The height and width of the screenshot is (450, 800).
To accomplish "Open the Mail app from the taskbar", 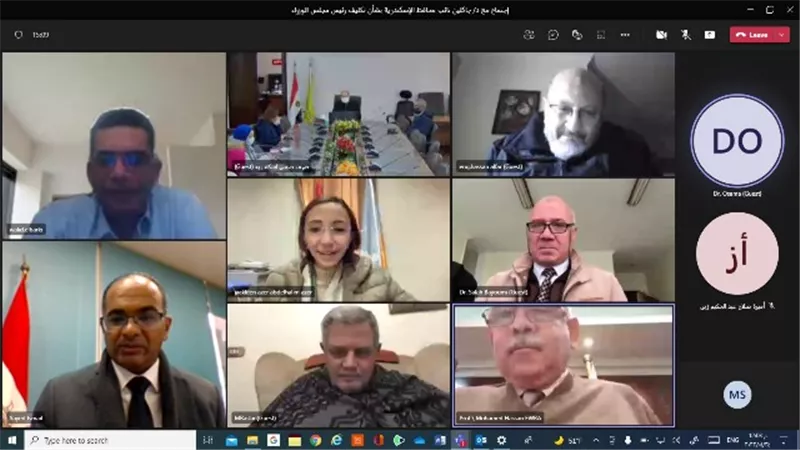I will pos(232,440).
